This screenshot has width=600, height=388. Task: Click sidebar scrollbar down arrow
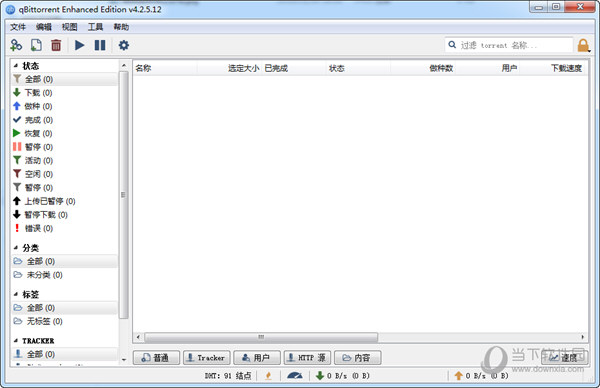(x=124, y=360)
